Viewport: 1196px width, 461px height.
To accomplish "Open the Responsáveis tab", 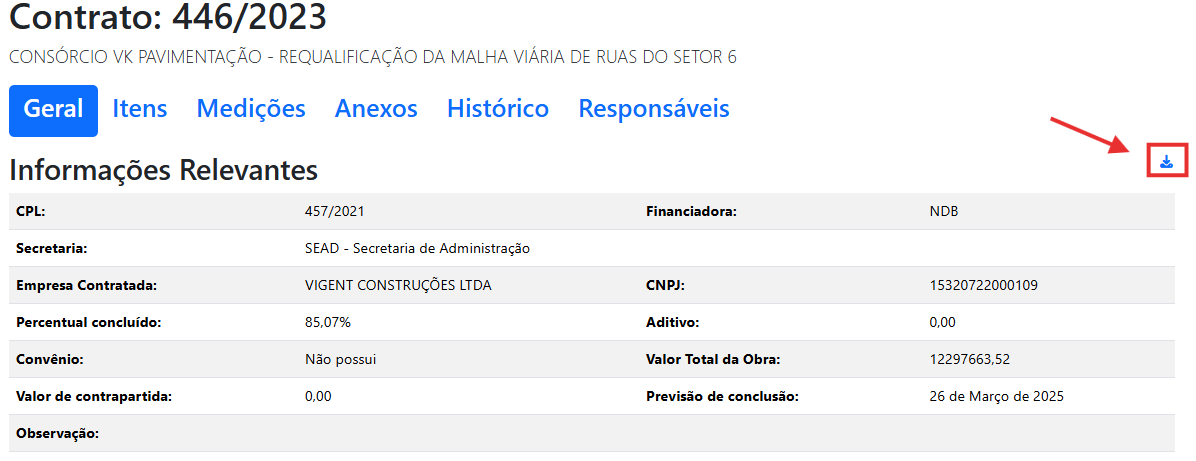I will tap(654, 110).
